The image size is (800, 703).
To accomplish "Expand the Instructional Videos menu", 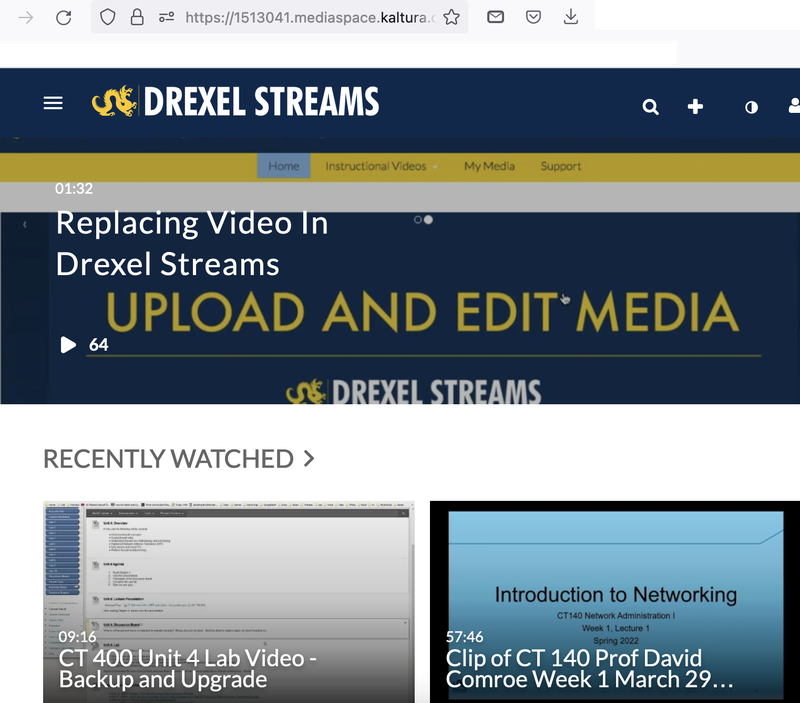I will [381, 166].
